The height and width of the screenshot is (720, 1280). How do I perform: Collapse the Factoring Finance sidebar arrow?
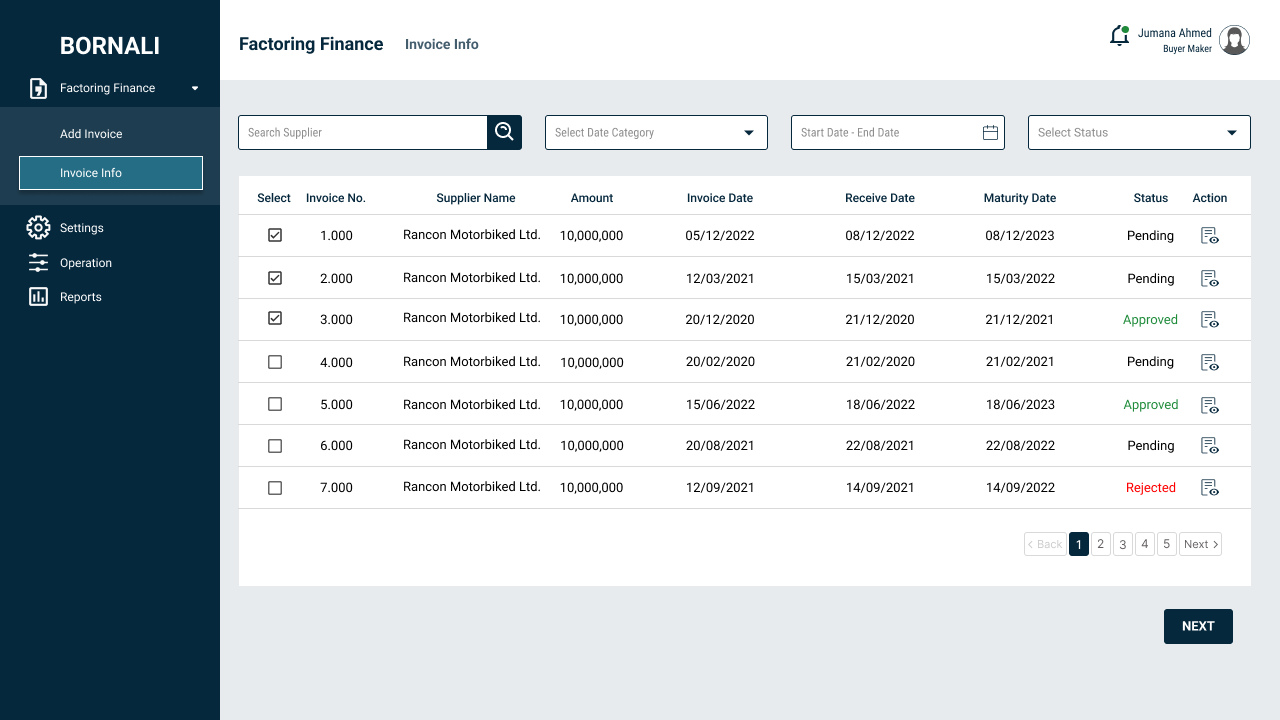pyautogui.click(x=195, y=88)
